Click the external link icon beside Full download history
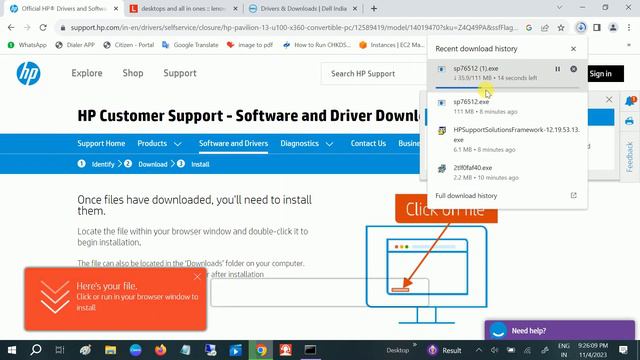This screenshot has width=640, height=360. tap(573, 196)
